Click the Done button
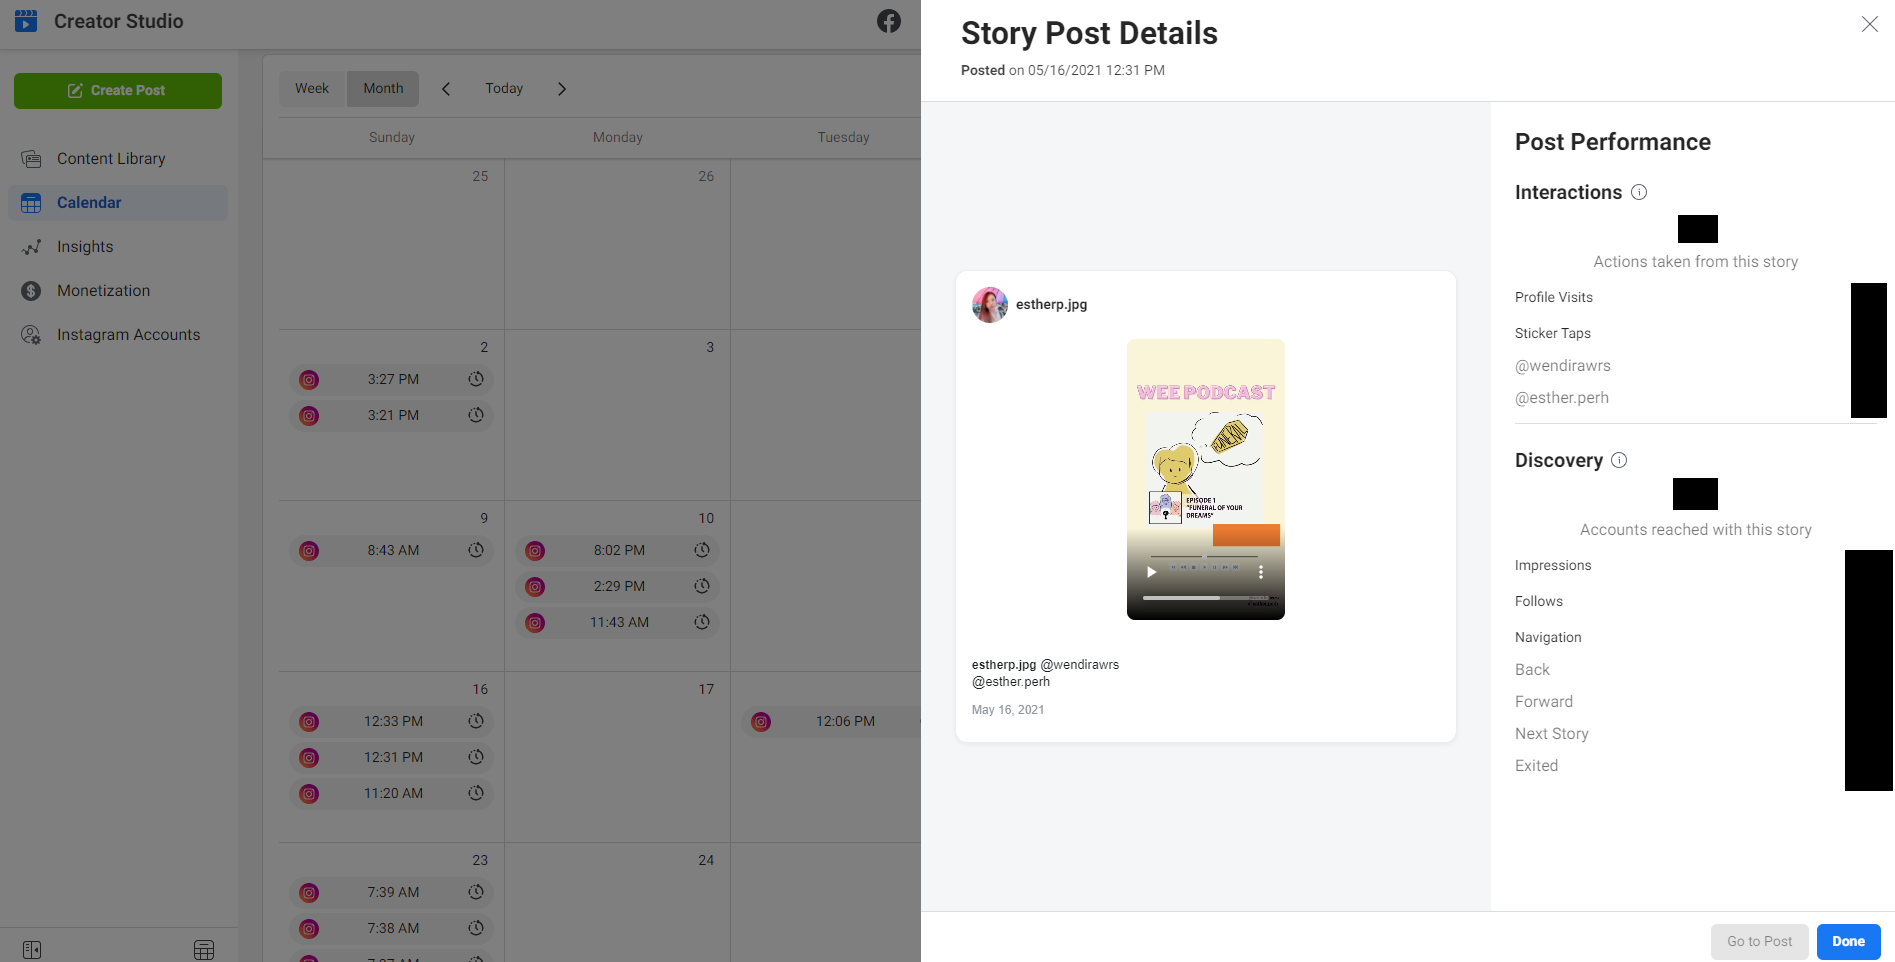Image resolution: width=1895 pixels, height=962 pixels. click(x=1848, y=941)
